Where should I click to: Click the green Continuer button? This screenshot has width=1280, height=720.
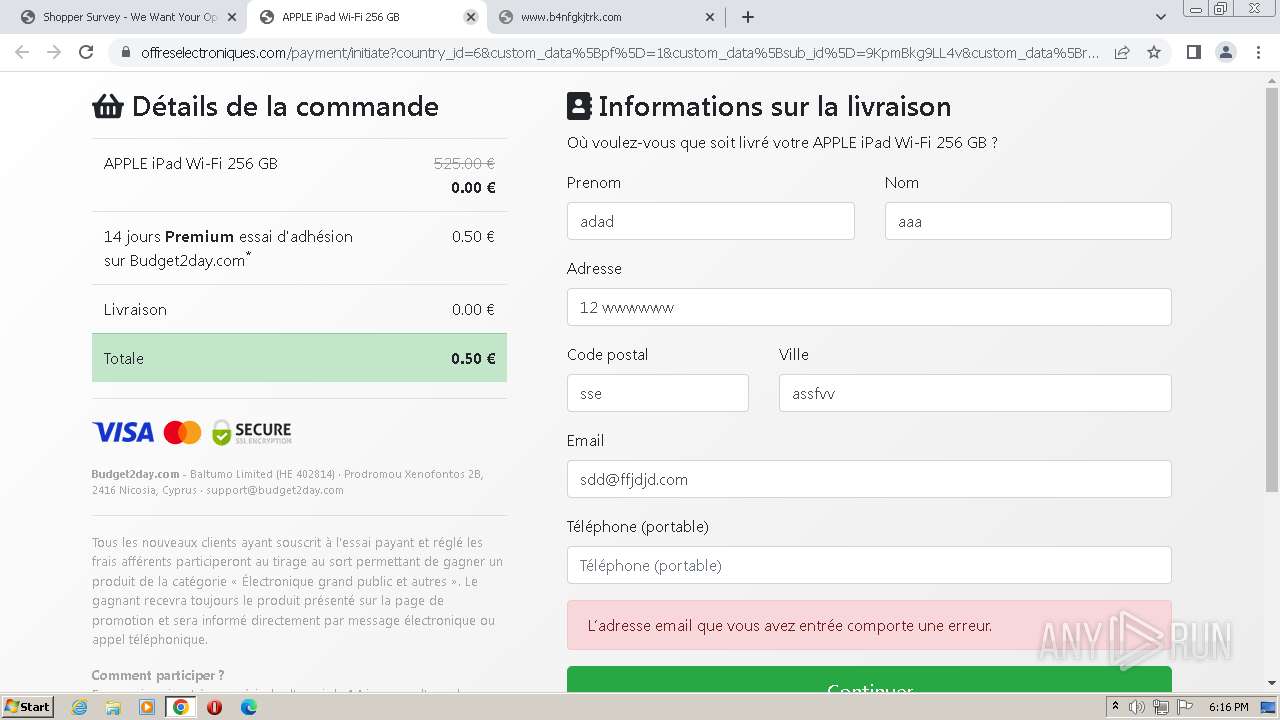(869, 680)
